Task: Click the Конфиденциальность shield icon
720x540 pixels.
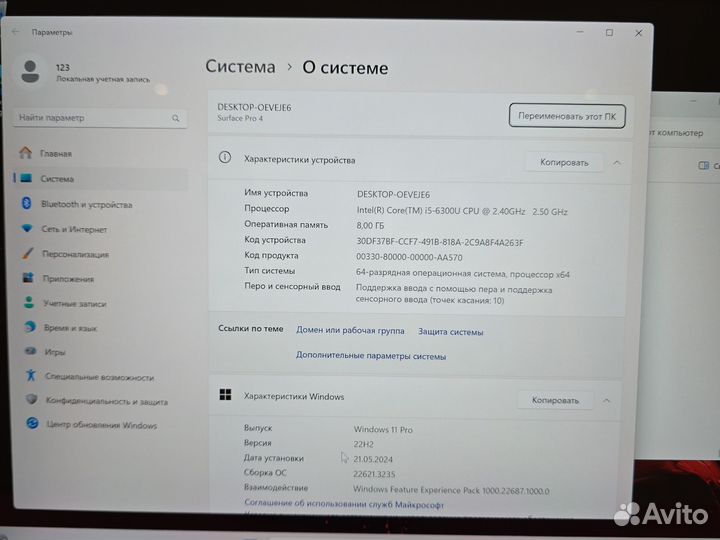Action: (32, 399)
